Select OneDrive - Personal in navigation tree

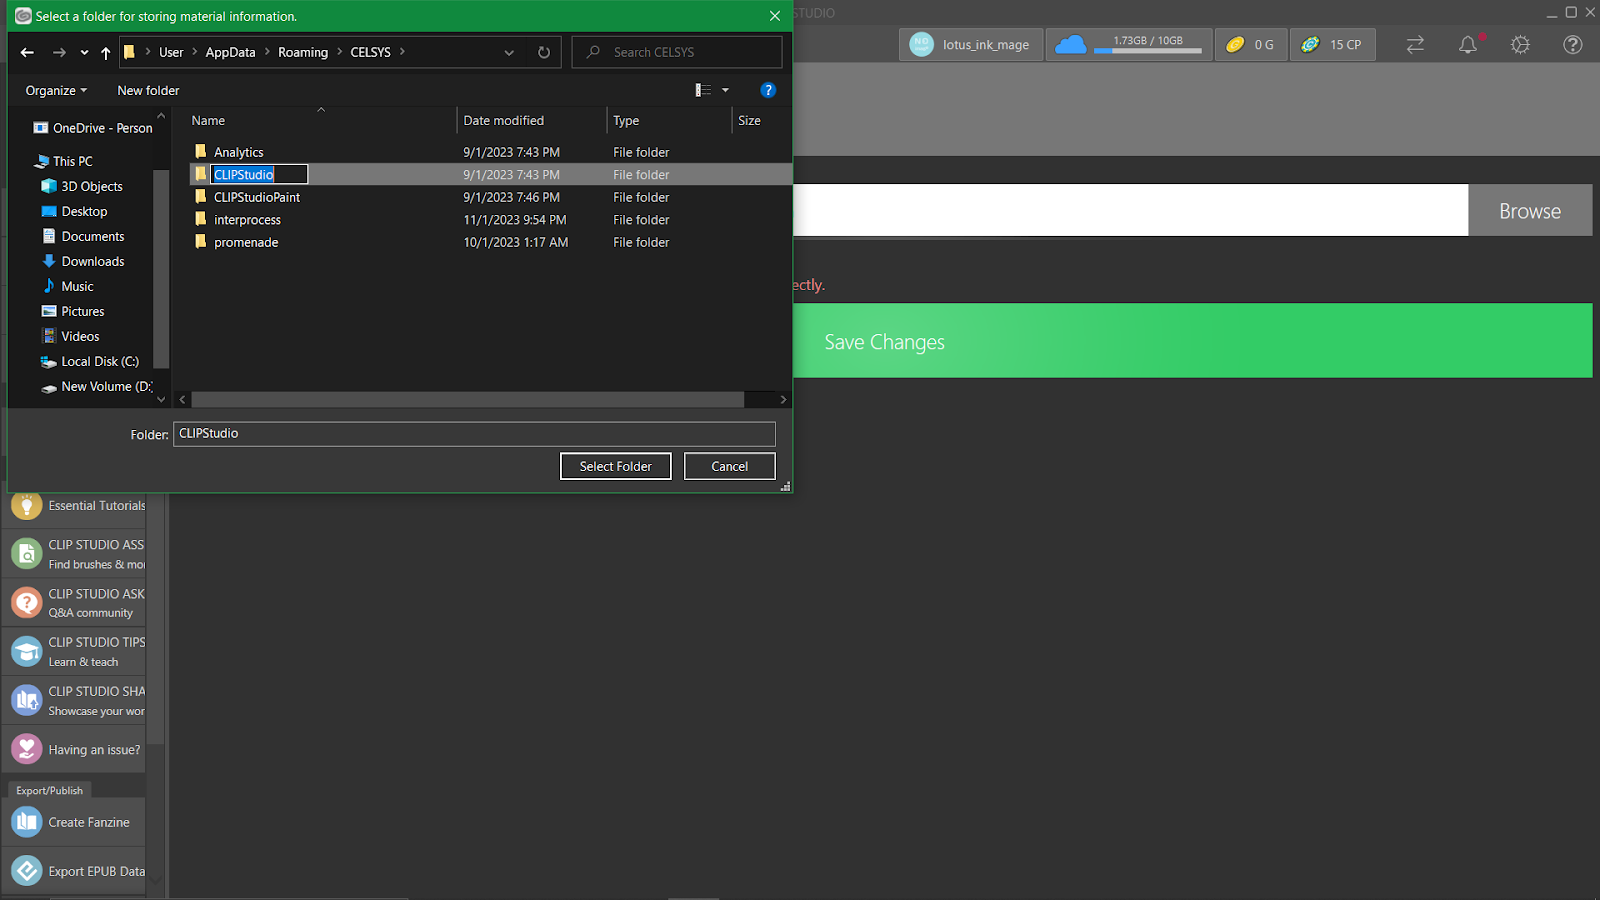click(93, 128)
